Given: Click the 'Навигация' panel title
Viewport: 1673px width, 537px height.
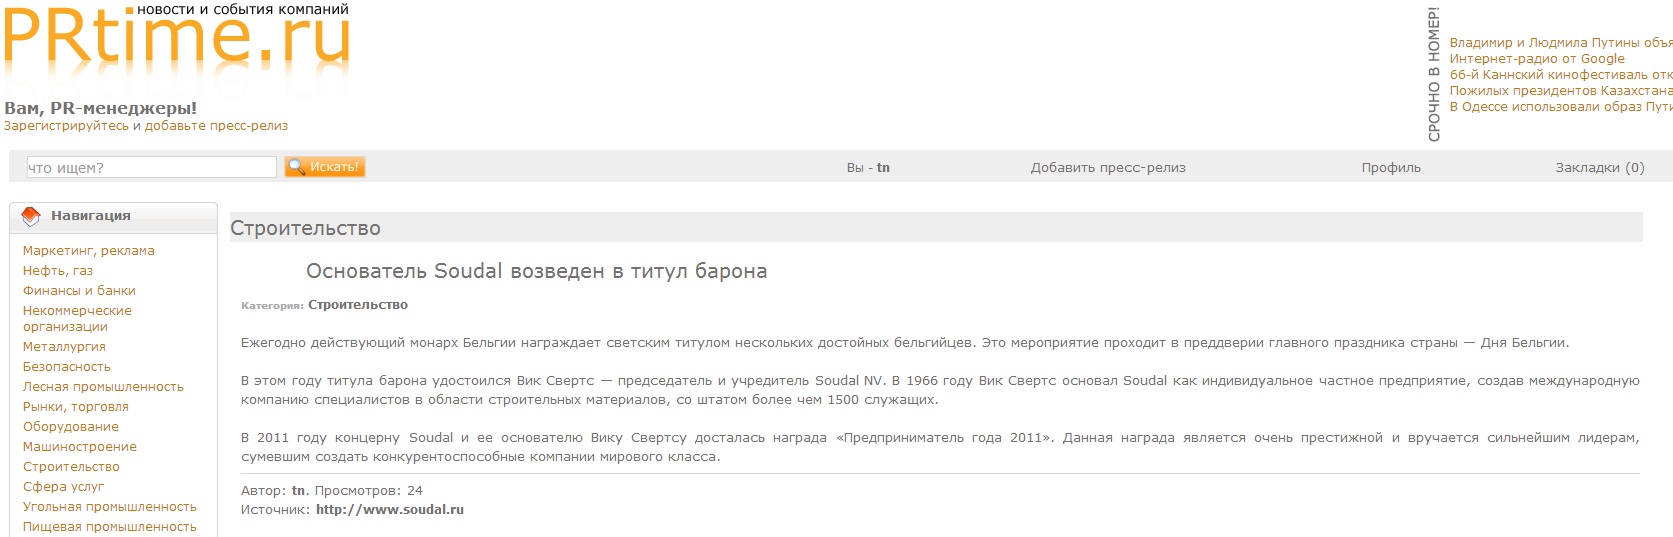Looking at the screenshot, I should [x=91, y=215].
